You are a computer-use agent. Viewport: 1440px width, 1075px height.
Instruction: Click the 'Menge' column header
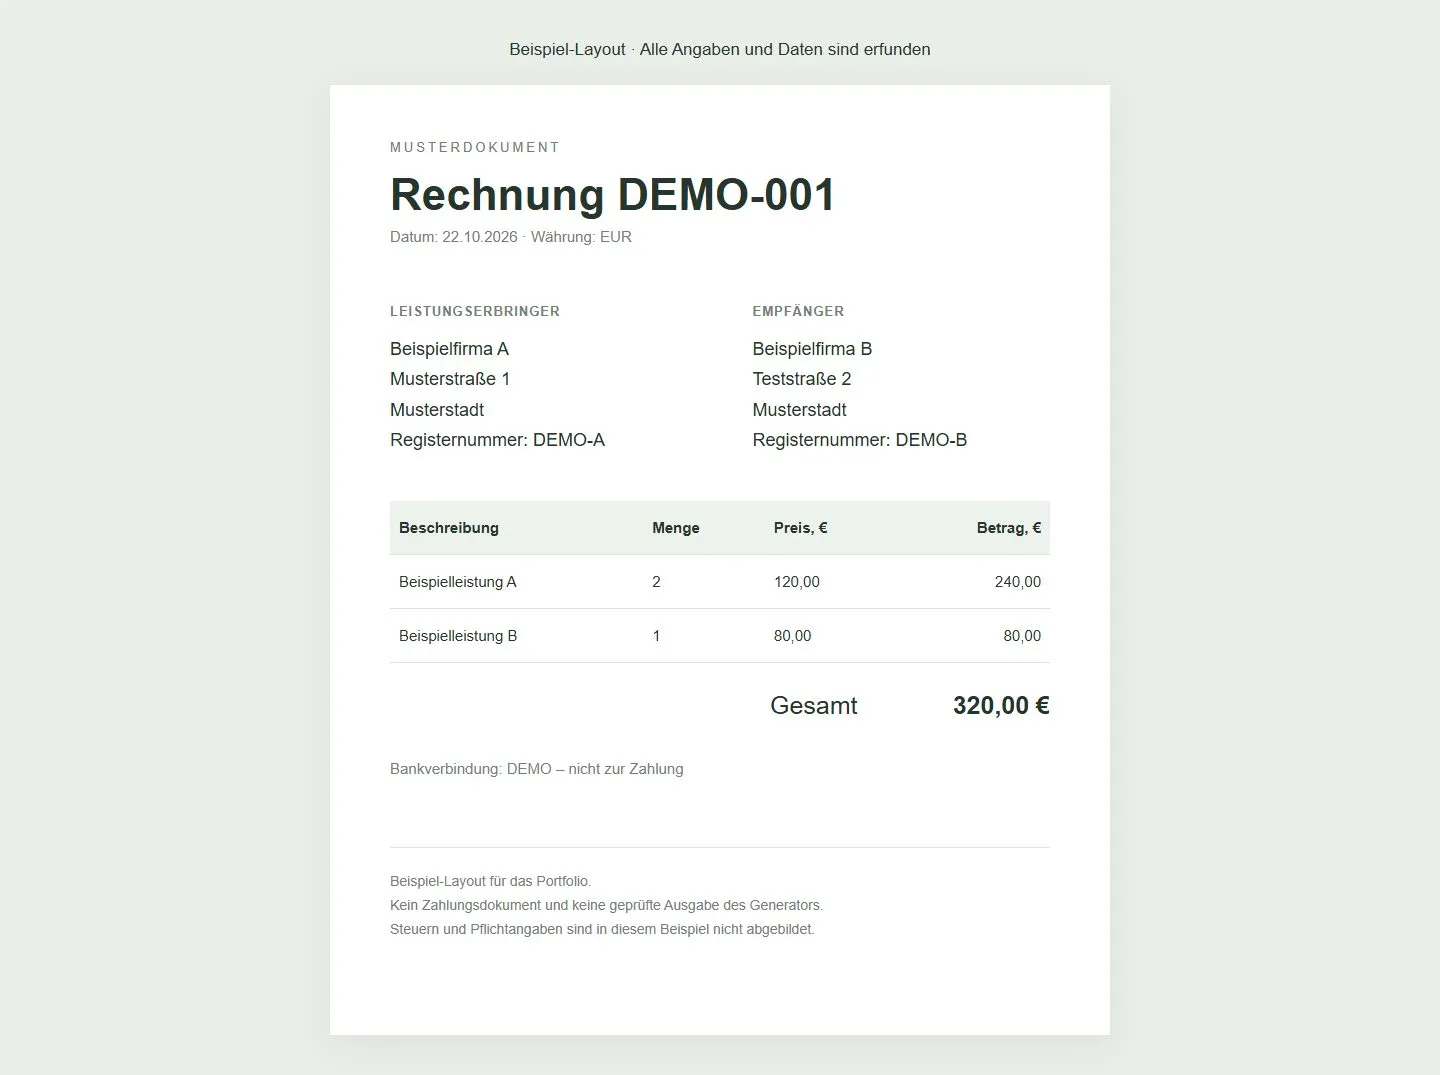676,528
